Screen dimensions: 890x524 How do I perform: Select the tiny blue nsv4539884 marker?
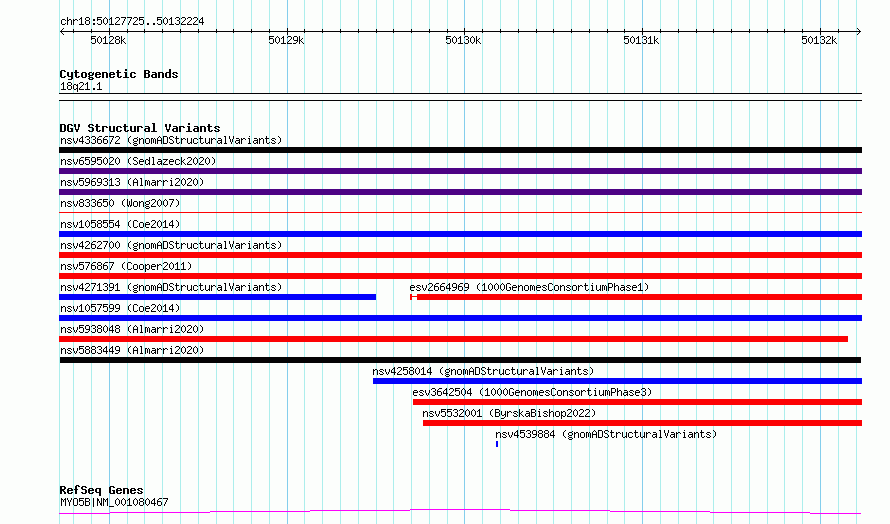click(x=497, y=445)
